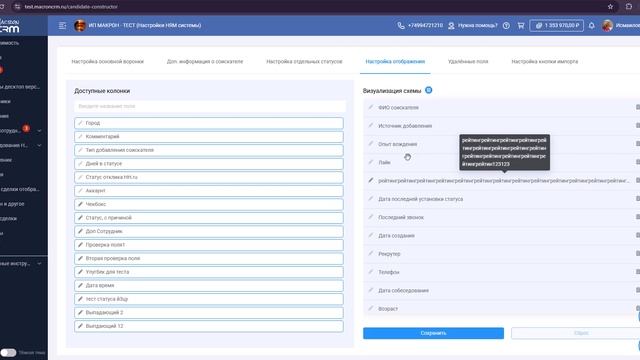Call the phone number in header
Screen dimensions: 640x360
(420, 25)
